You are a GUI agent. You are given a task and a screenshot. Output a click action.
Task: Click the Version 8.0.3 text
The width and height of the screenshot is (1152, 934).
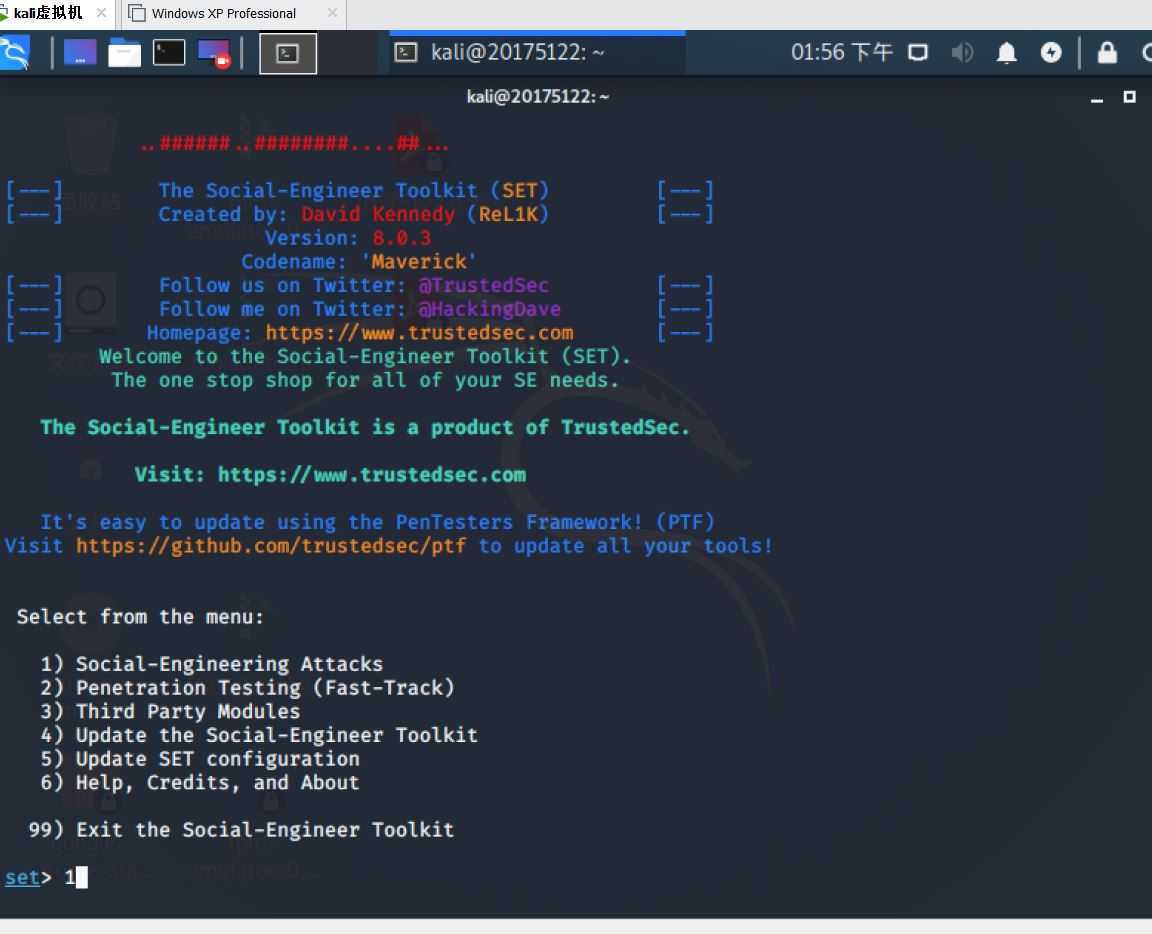coord(348,238)
